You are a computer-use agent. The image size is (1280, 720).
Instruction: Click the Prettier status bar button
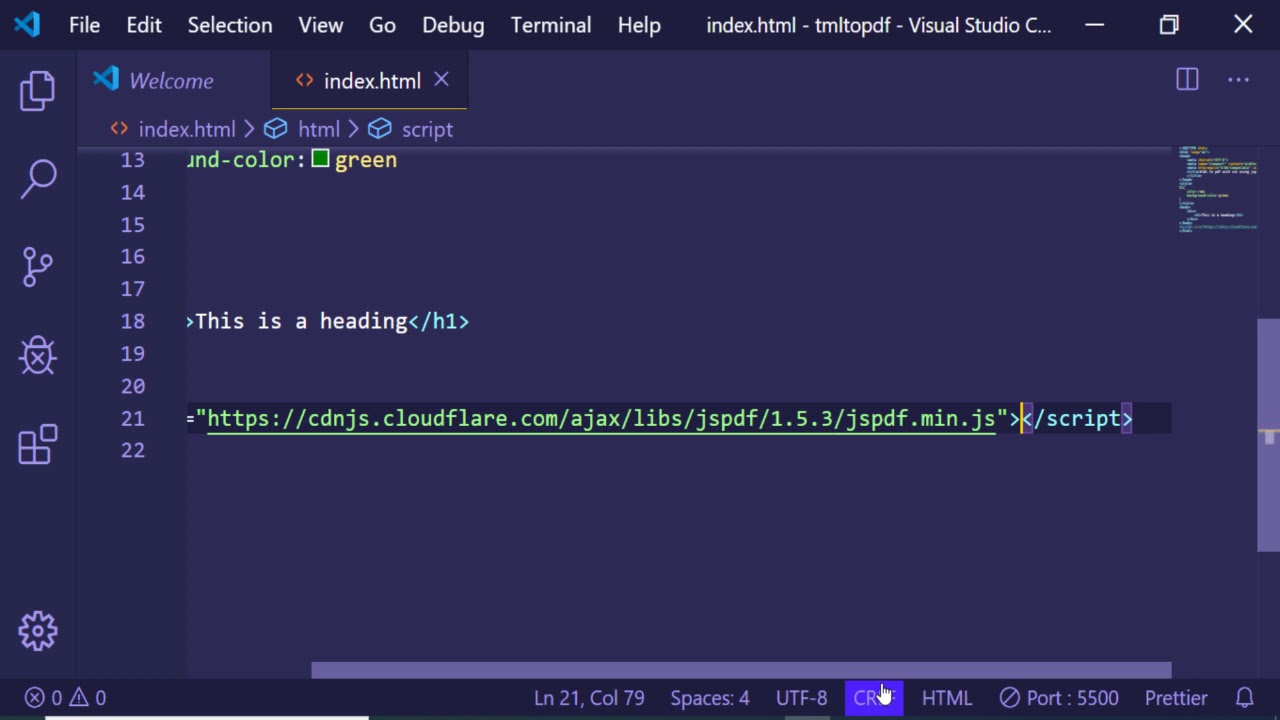tap(1176, 698)
